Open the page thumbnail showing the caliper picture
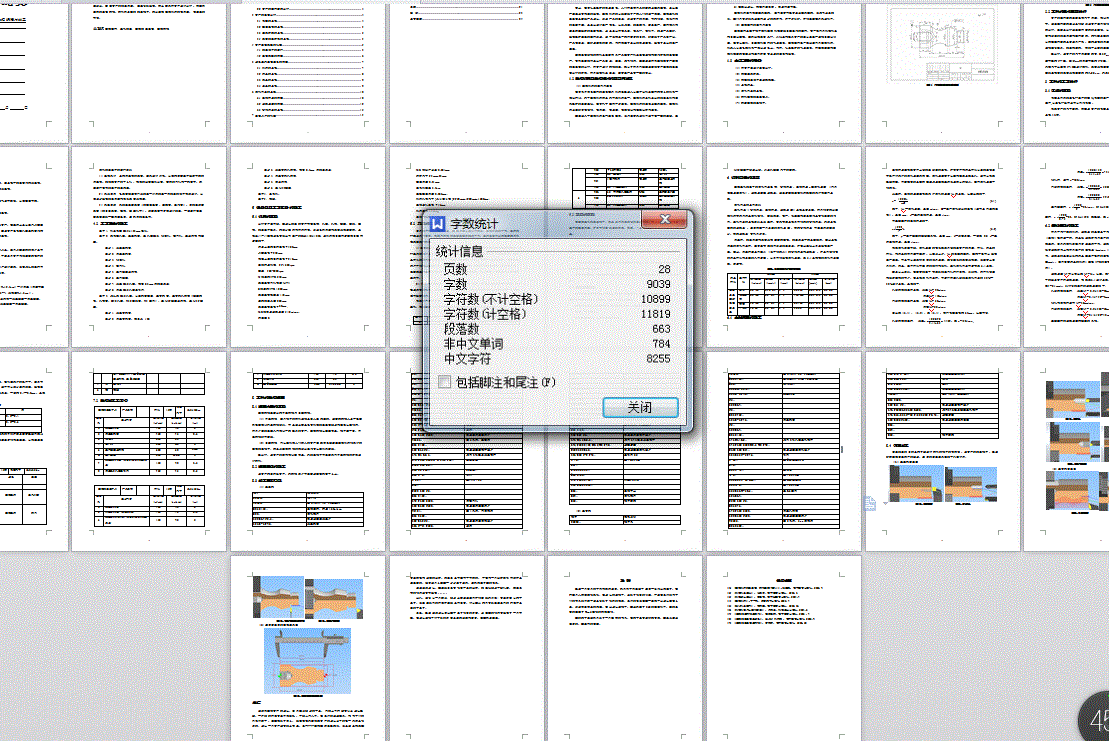The width and height of the screenshot is (1109, 741). pyautogui.click(x=308, y=648)
